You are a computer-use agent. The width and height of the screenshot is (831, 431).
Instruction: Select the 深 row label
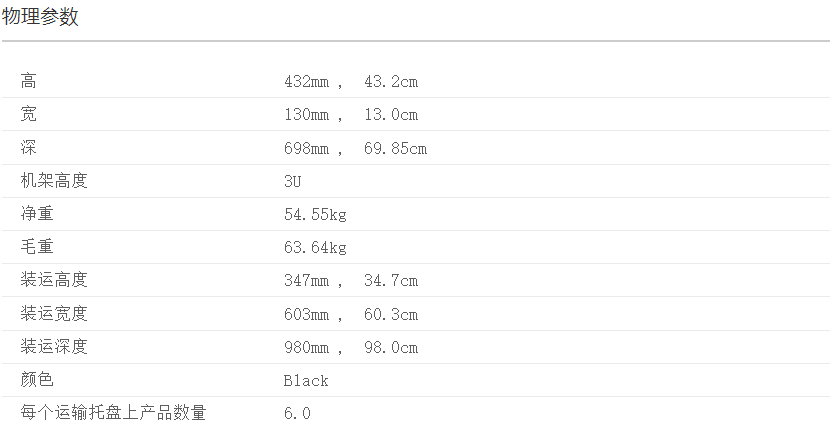29,148
